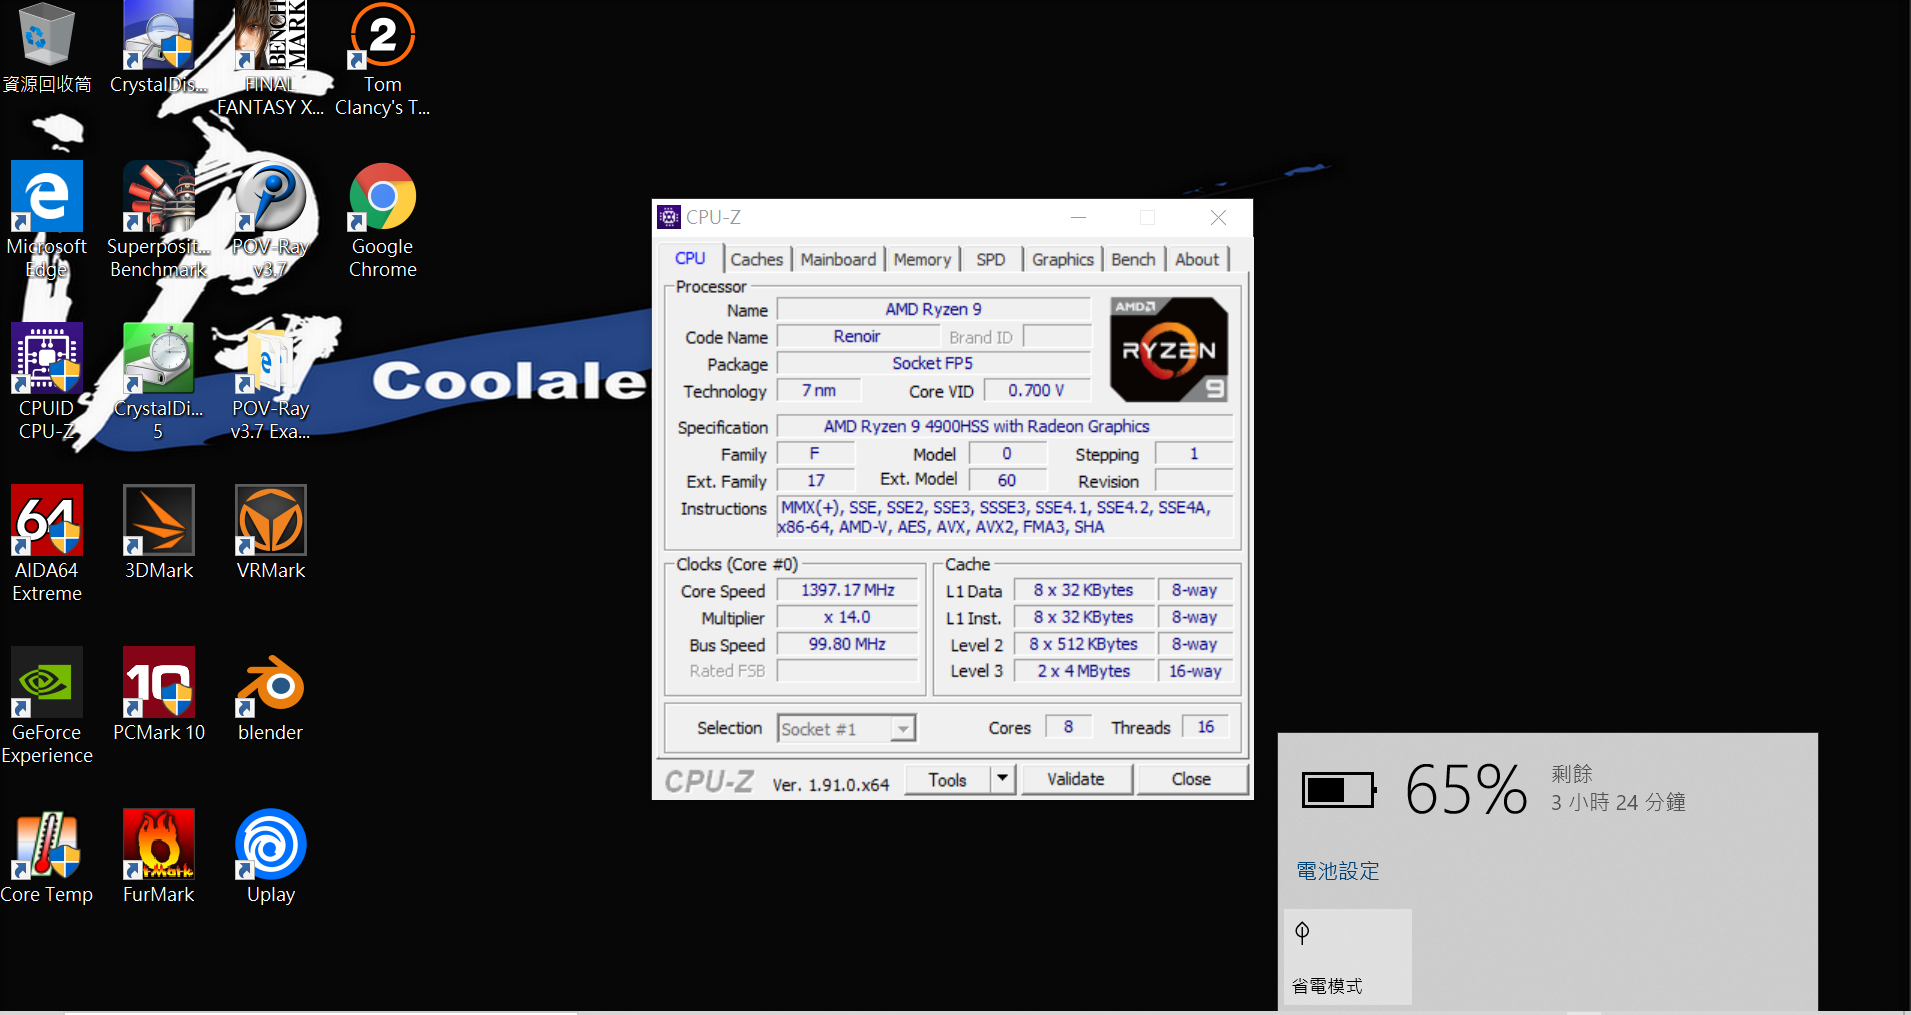
Task: Select the CPU tab in CPU-Z
Action: click(690, 258)
